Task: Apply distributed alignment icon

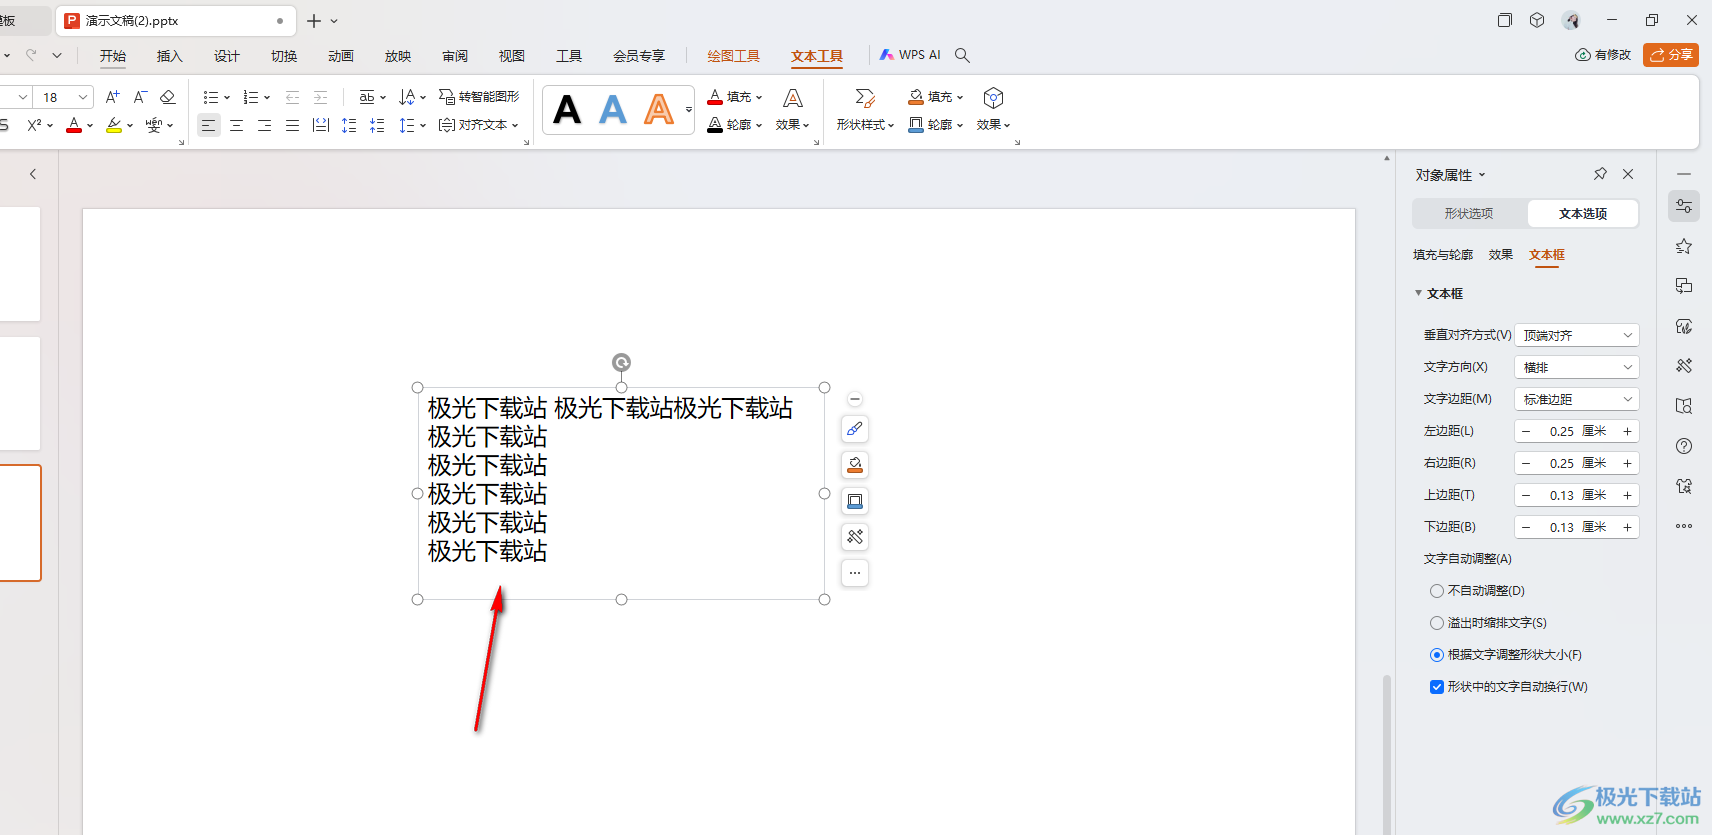Action: coord(320,125)
